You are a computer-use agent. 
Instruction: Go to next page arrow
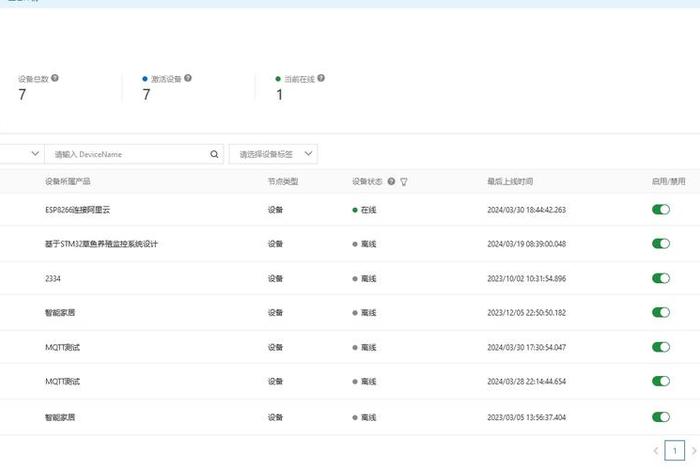tap(694, 451)
